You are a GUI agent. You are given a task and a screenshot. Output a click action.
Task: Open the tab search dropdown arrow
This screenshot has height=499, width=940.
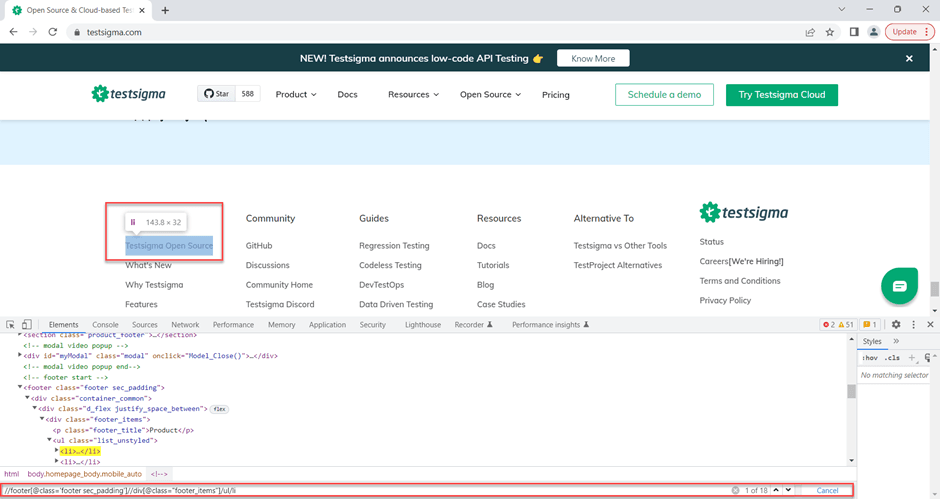[x=842, y=9]
